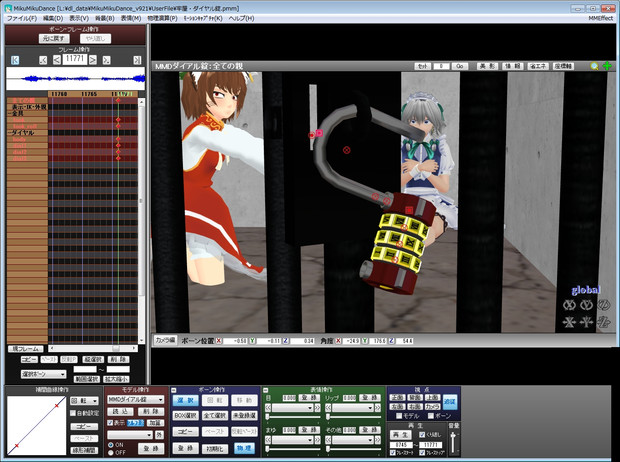The width and height of the screenshot is (620, 462).
Task: Select next eye morph with >> arrow
Action: pos(317,407)
